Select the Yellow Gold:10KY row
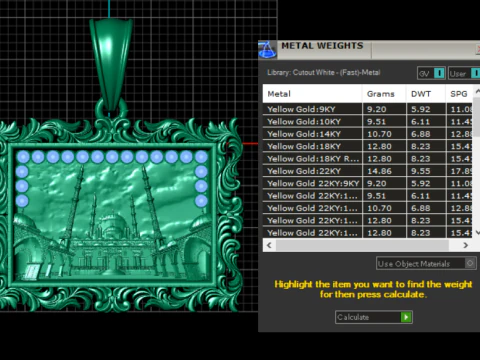The height and width of the screenshot is (360, 480). [367, 122]
